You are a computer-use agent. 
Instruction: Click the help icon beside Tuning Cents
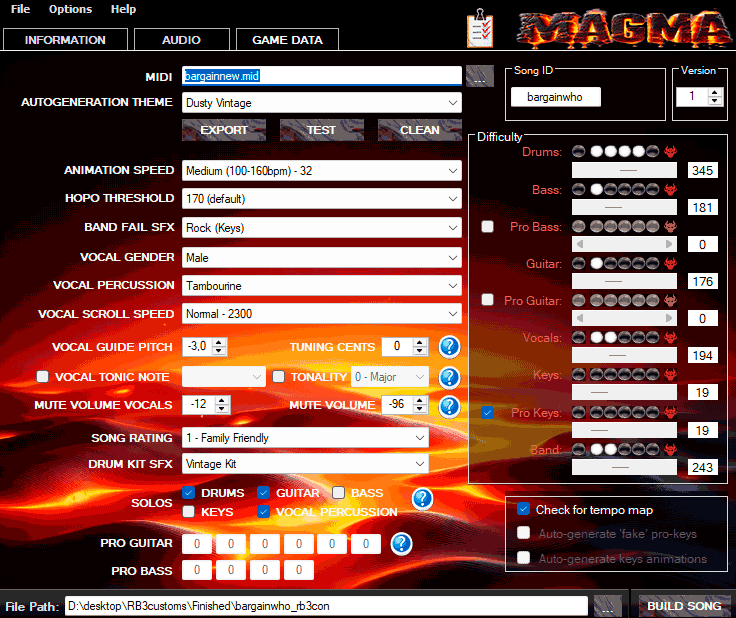pyautogui.click(x=449, y=347)
